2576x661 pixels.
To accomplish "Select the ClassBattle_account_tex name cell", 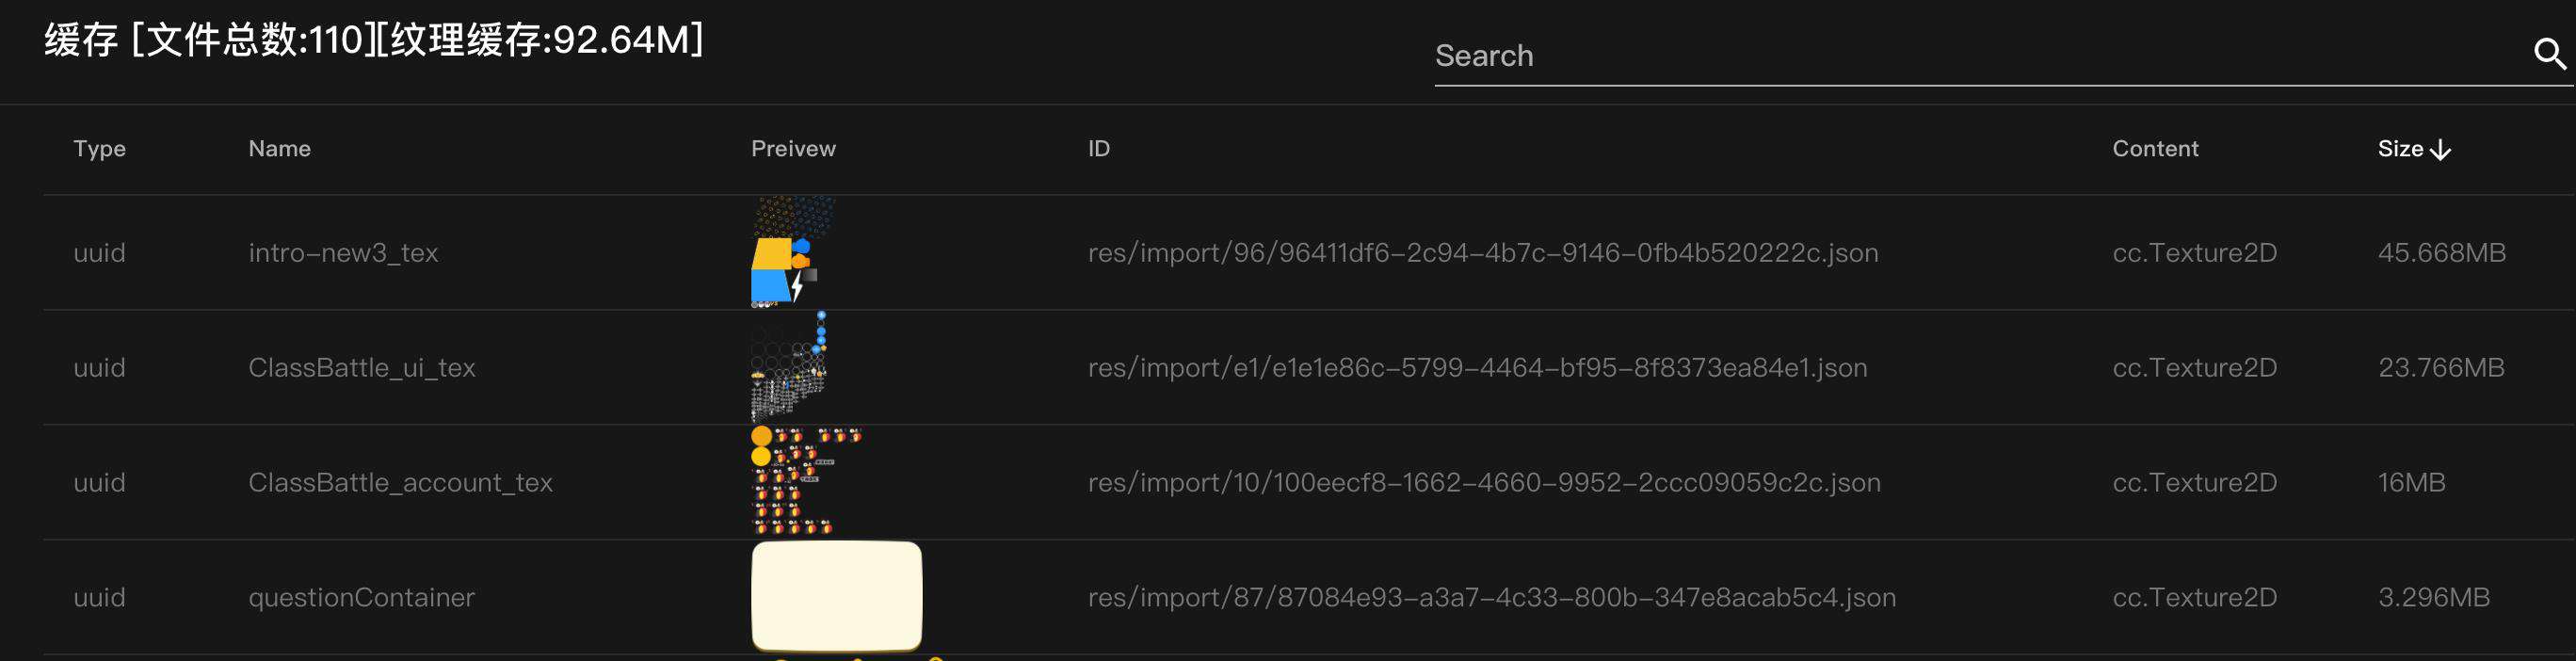I will 400,483.
